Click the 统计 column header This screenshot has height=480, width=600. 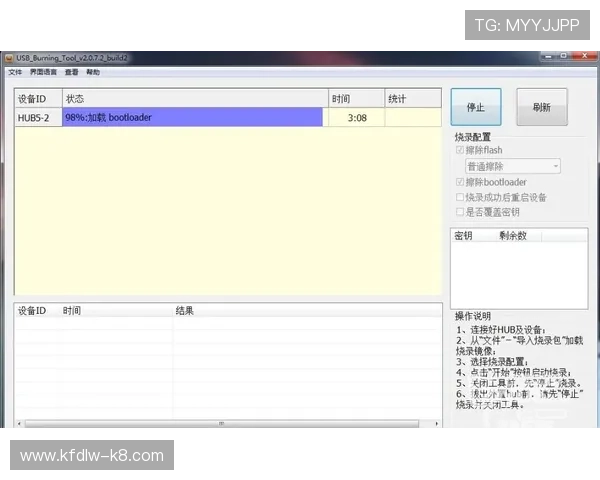413,99
